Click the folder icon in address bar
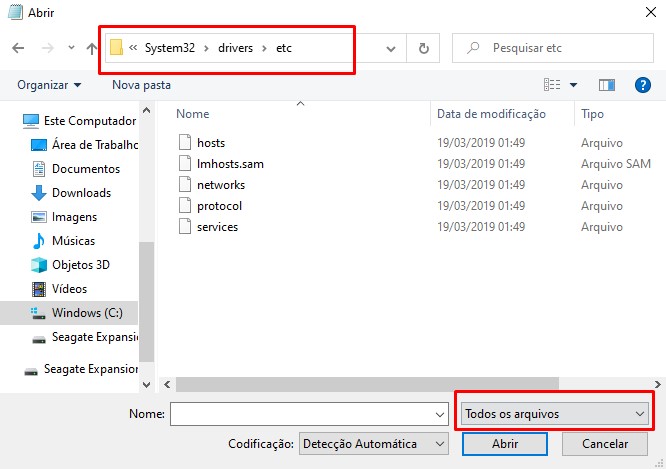This screenshot has width=666, height=469. (x=116, y=48)
